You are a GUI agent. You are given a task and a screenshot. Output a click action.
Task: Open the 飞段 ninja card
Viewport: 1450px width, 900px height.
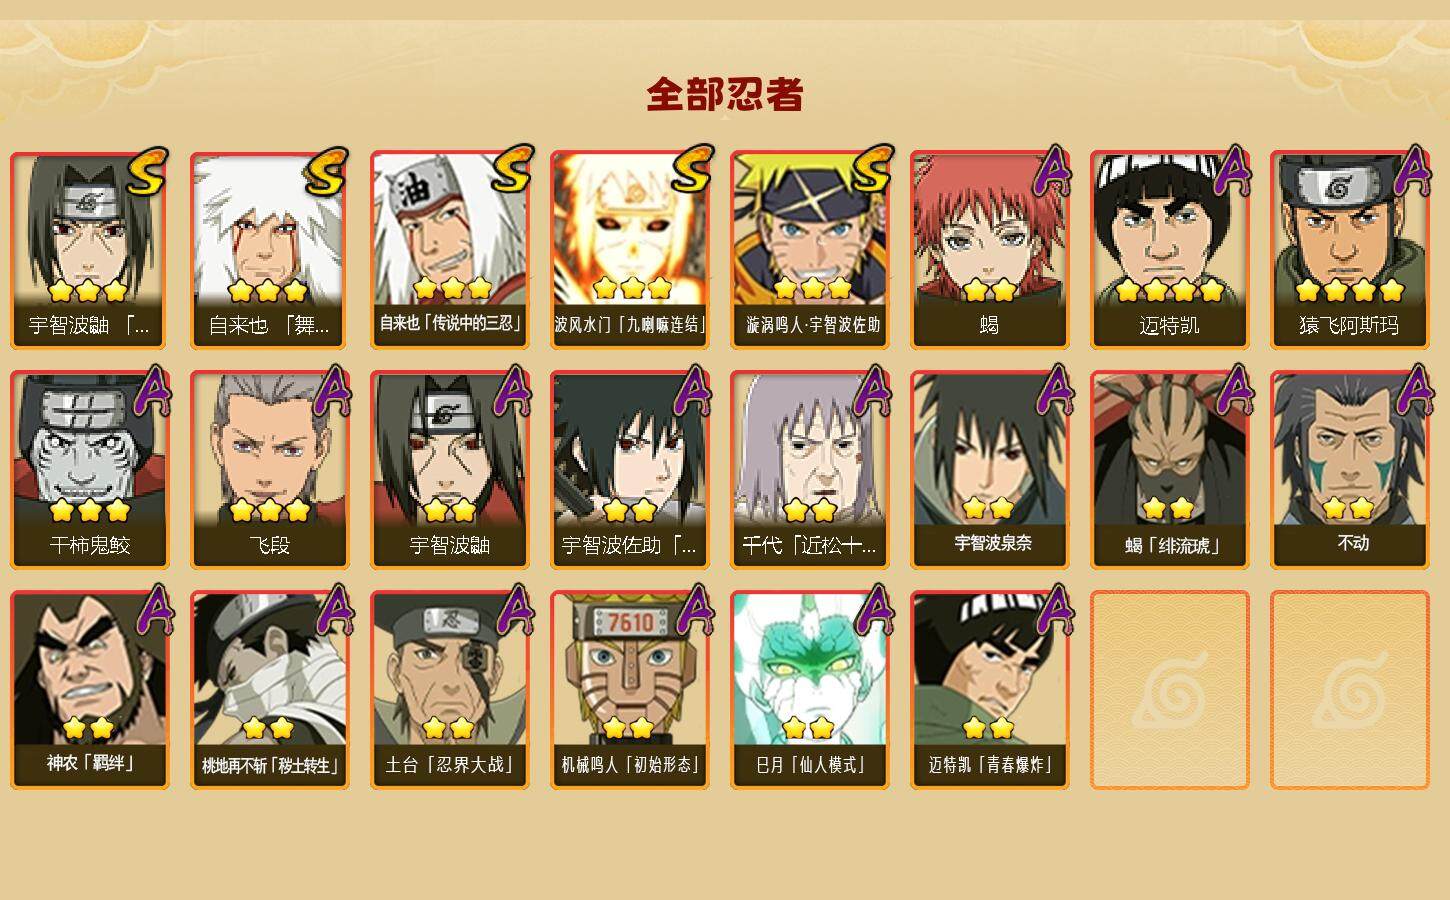tap(269, 470)
